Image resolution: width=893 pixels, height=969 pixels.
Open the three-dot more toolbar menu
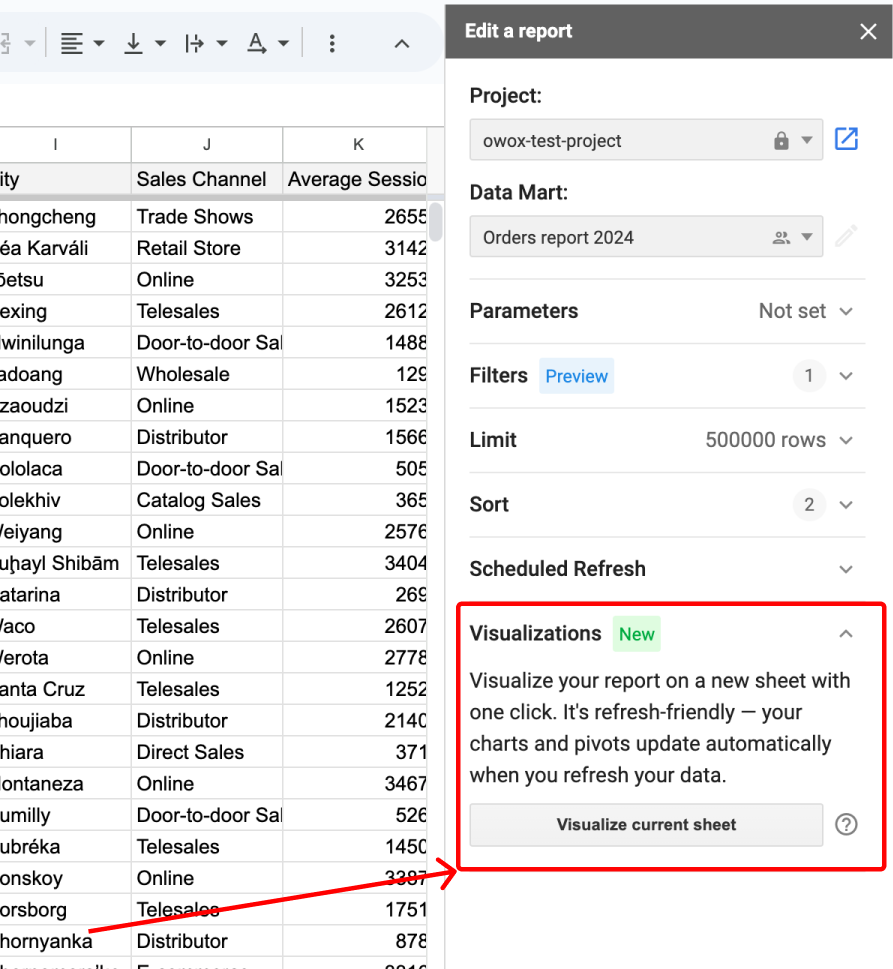332,43
